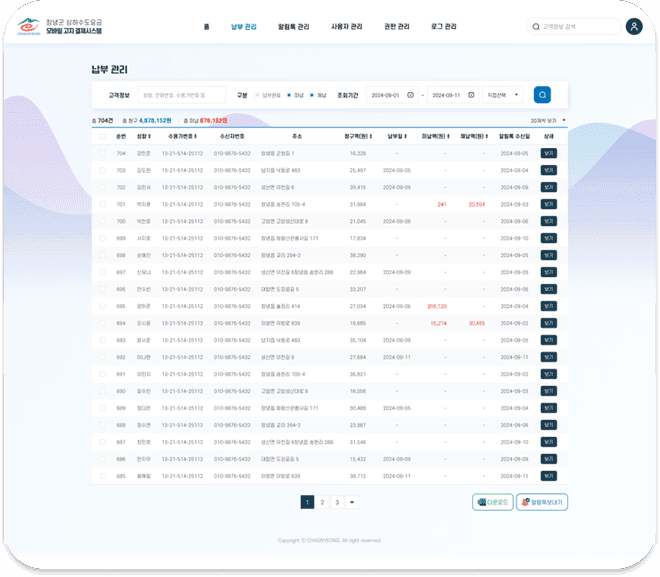Sort by 납부일 column arrow icon

407,136
